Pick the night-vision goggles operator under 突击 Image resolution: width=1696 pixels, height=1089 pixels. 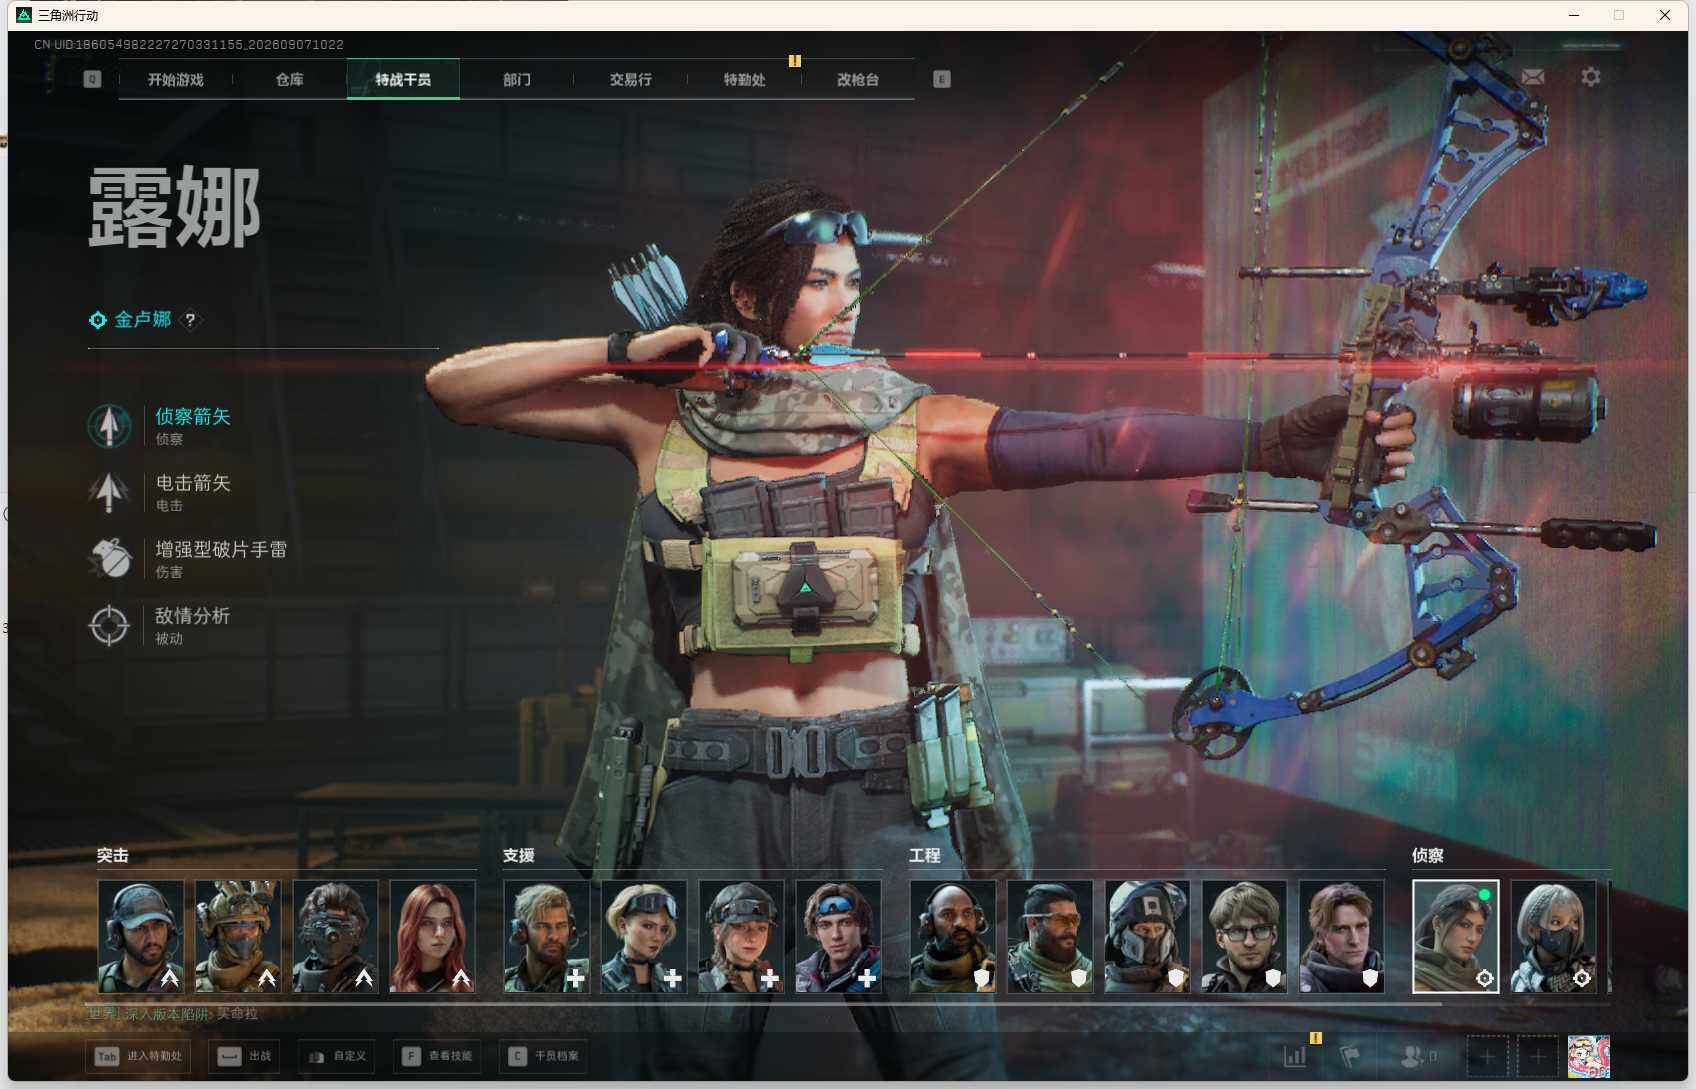coord(335,936)
